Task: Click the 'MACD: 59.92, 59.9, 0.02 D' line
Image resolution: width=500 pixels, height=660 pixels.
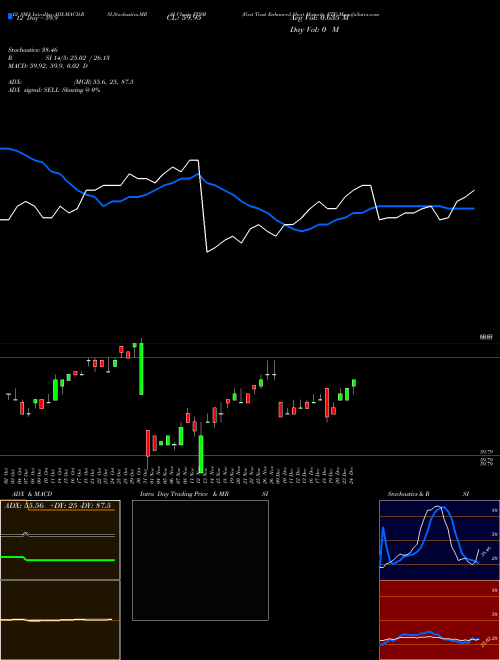Action: [48, 66]
